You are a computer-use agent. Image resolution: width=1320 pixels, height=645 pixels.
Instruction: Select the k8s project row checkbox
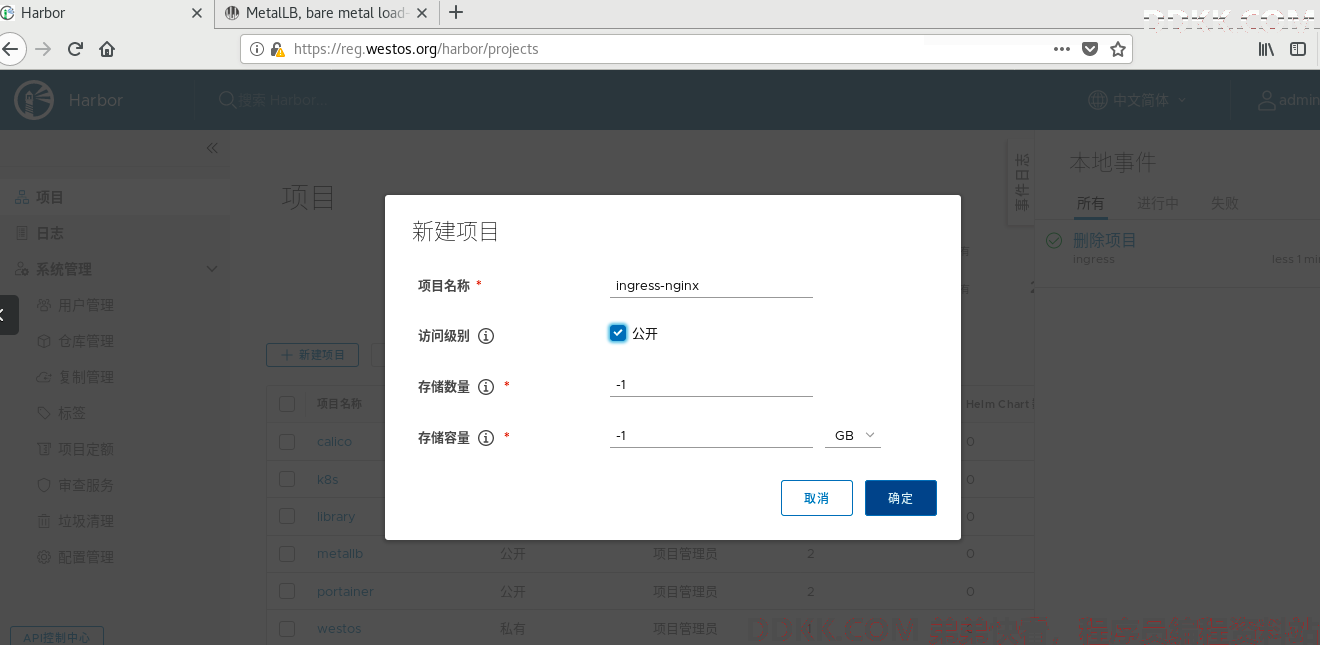tap(287, 479)
